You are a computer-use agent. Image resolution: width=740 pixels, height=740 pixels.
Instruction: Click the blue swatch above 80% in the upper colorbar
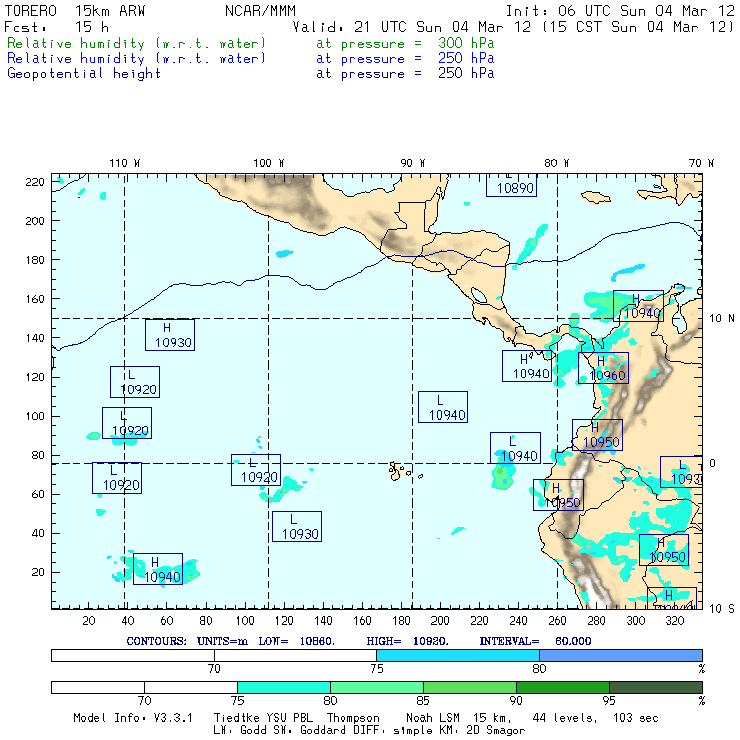621,655
